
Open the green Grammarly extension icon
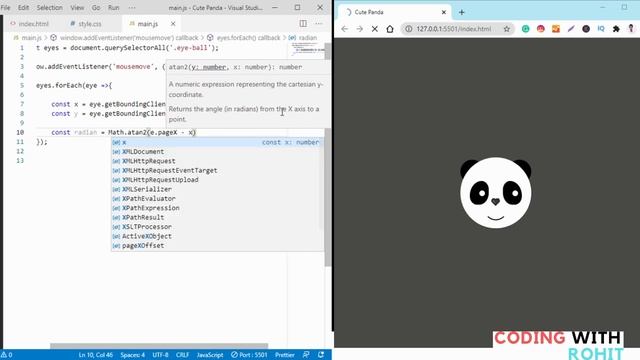tap(526, 29)
